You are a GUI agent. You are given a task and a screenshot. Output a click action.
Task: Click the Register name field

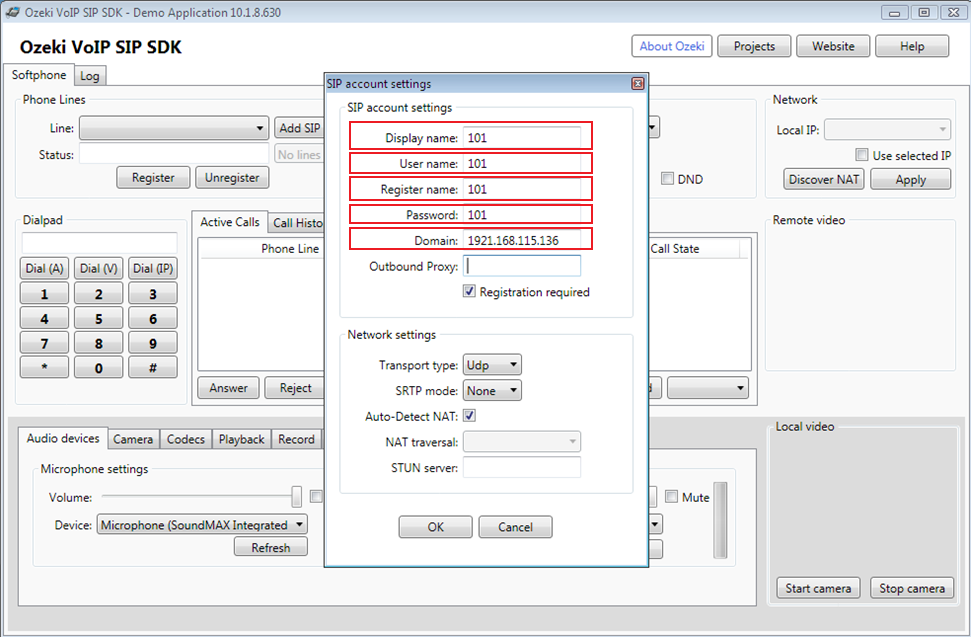click(524, 190)
